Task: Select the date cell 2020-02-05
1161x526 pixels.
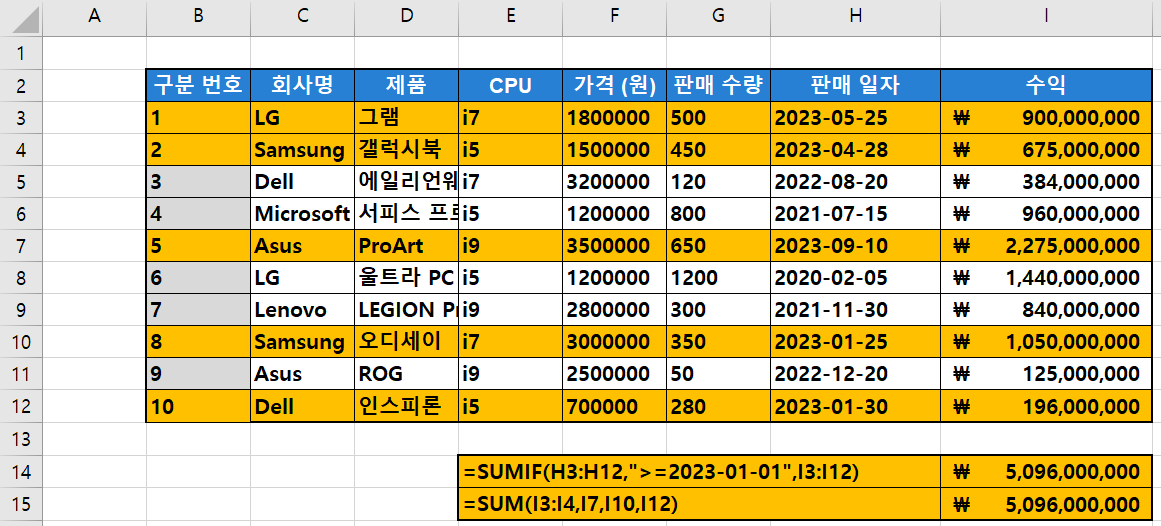Action: pos(855,278)
